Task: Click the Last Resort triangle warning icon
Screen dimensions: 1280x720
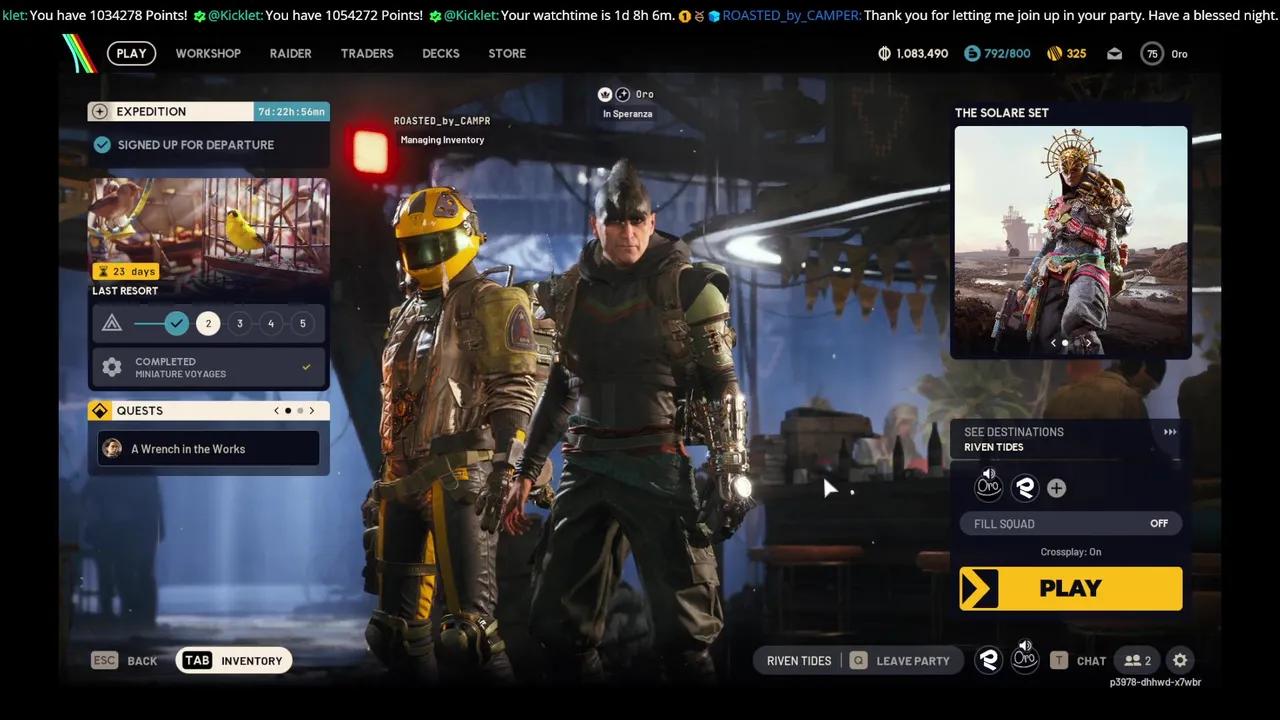Action: tap(112, 323)
